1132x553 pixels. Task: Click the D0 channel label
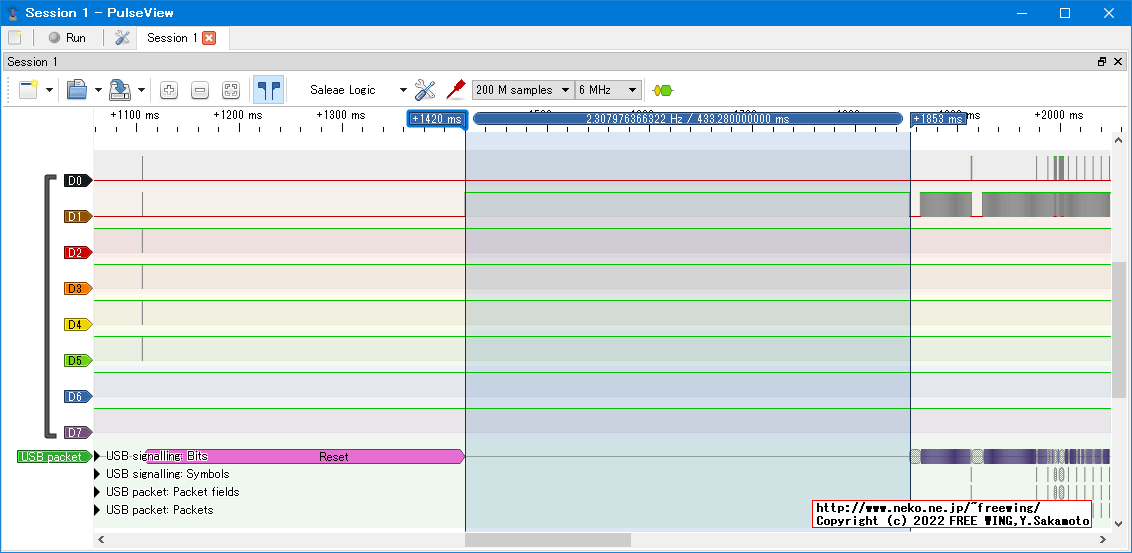click(x=76, y=181)
